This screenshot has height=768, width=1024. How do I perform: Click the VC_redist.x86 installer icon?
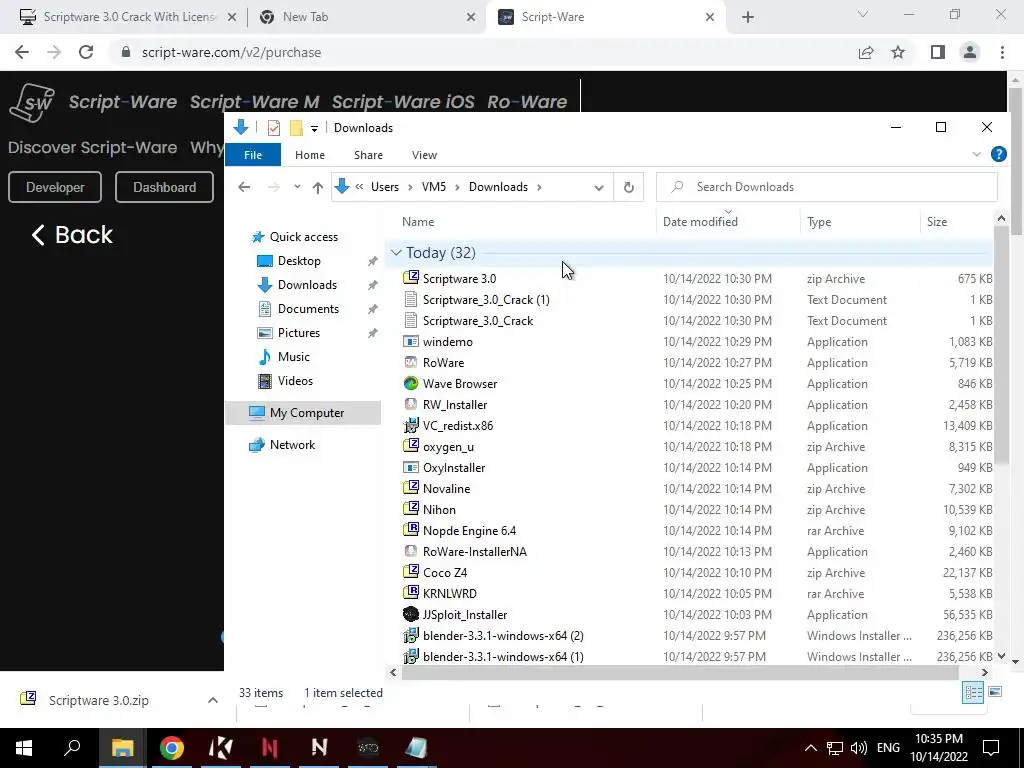pyautogui.click(x=411, y=426)
